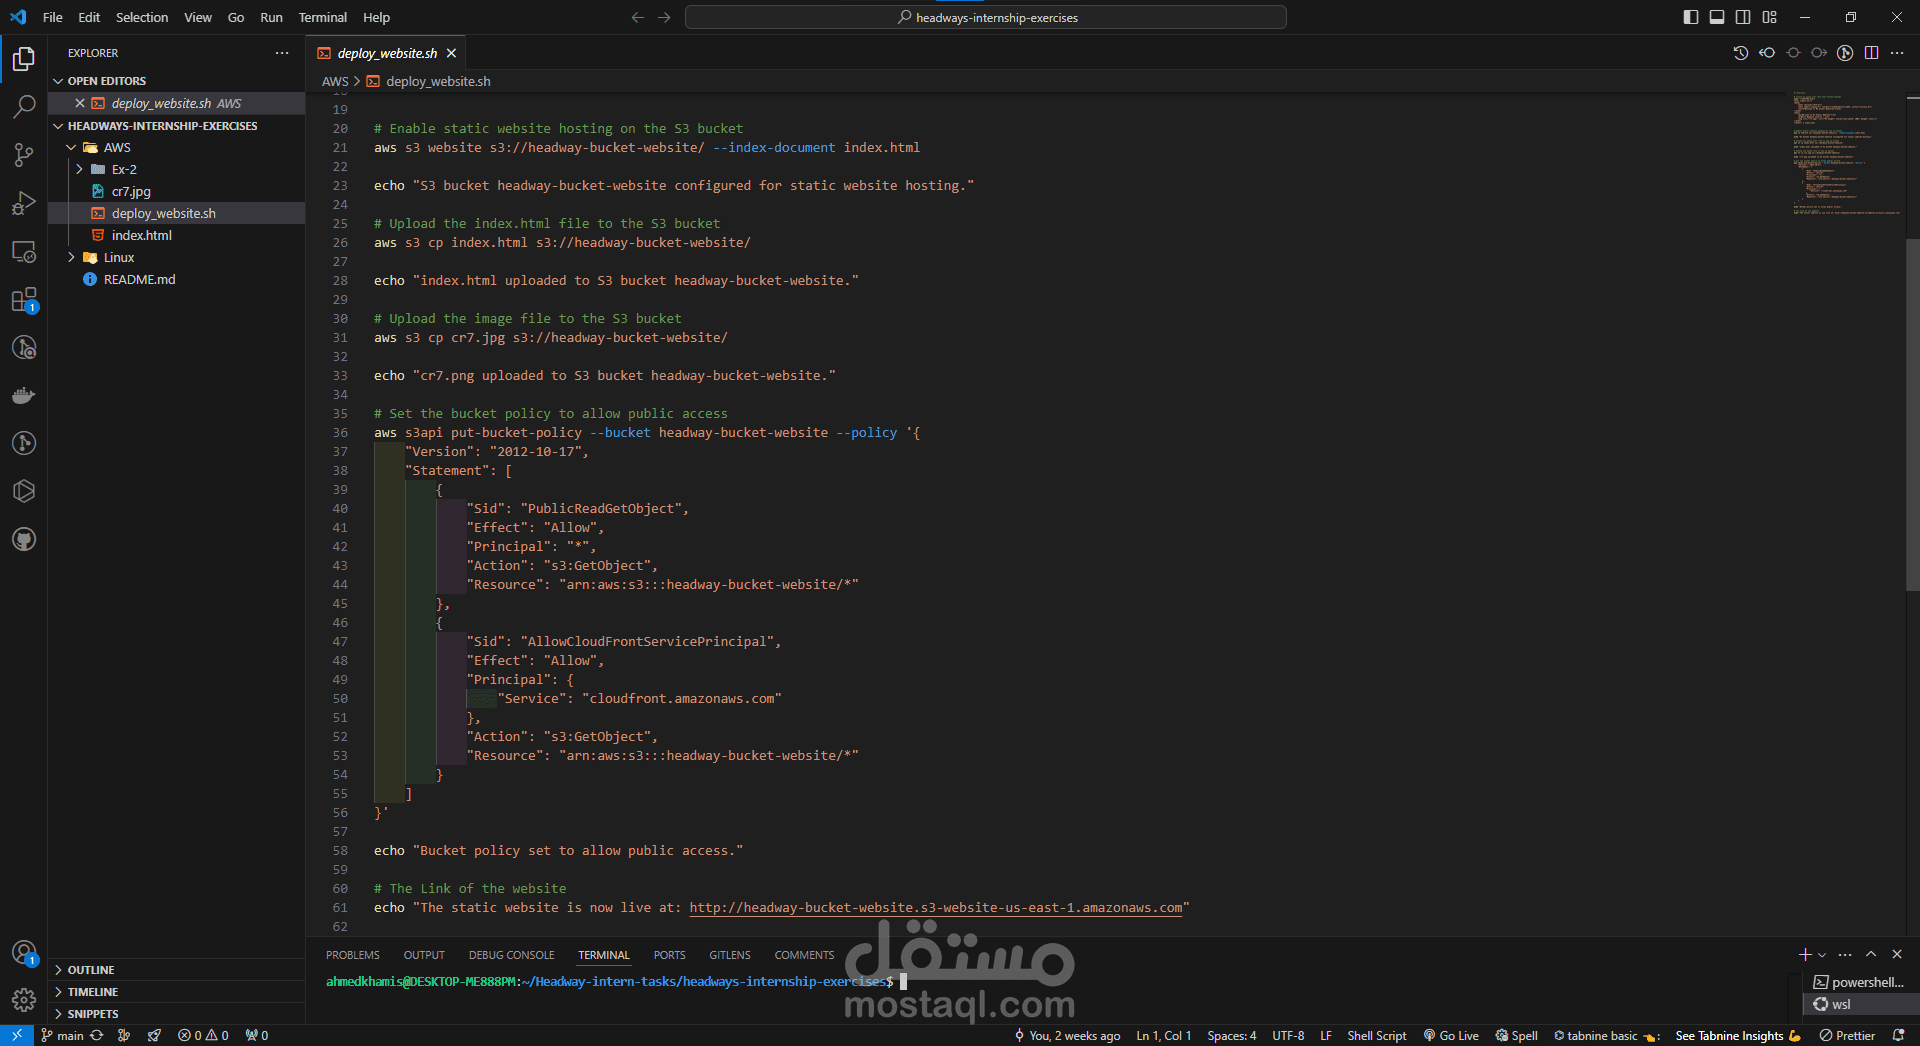Viewport: 1920px width, 1046px height.
Task: Go forward in navigation history
Action: click(x=664, y=17)
